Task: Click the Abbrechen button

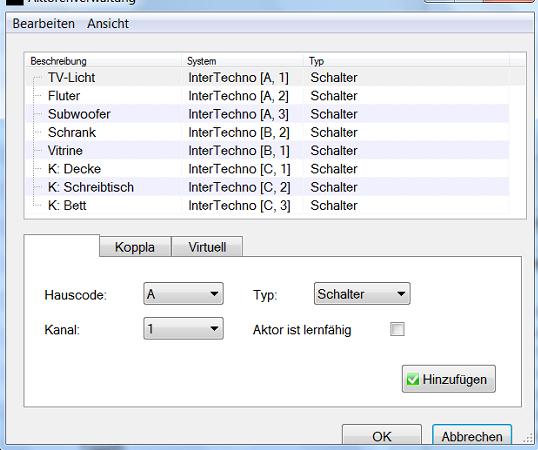Action: (472, 436)
